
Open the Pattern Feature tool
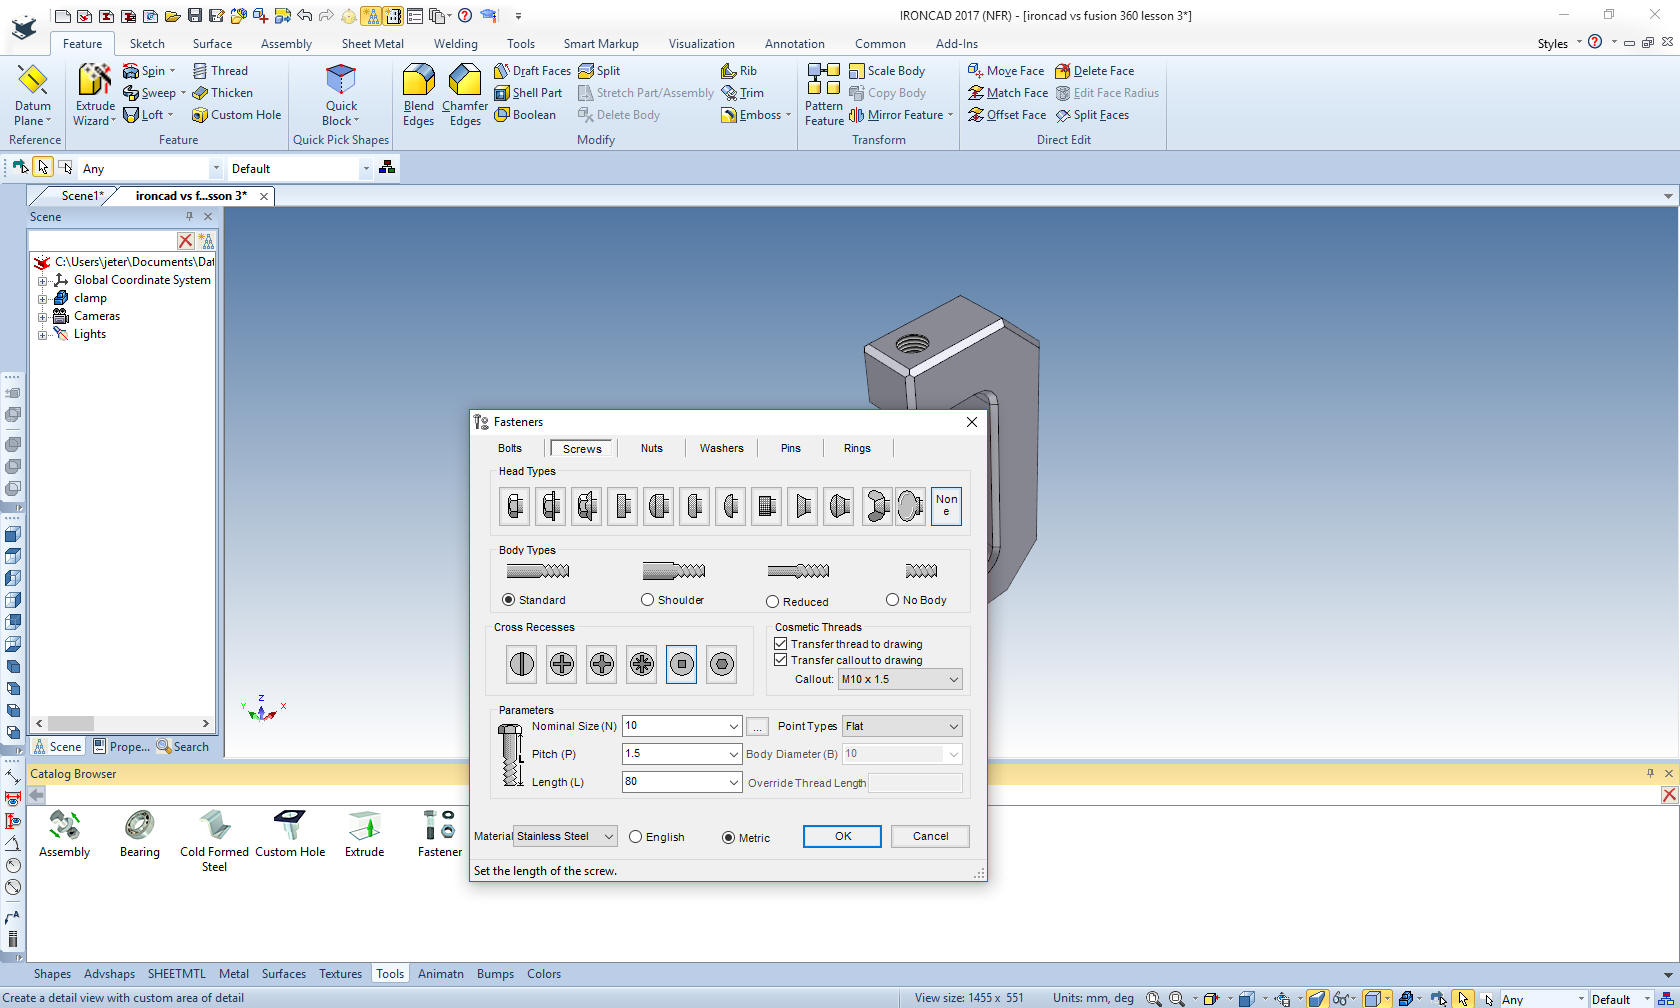coord(824,95)
